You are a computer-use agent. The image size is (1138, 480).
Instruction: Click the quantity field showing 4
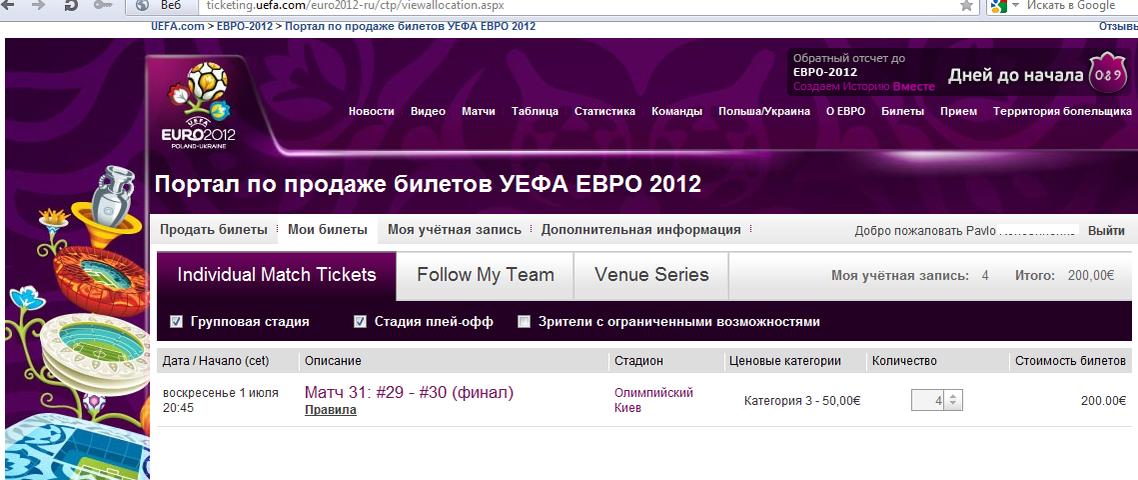[x=929, y=400]
